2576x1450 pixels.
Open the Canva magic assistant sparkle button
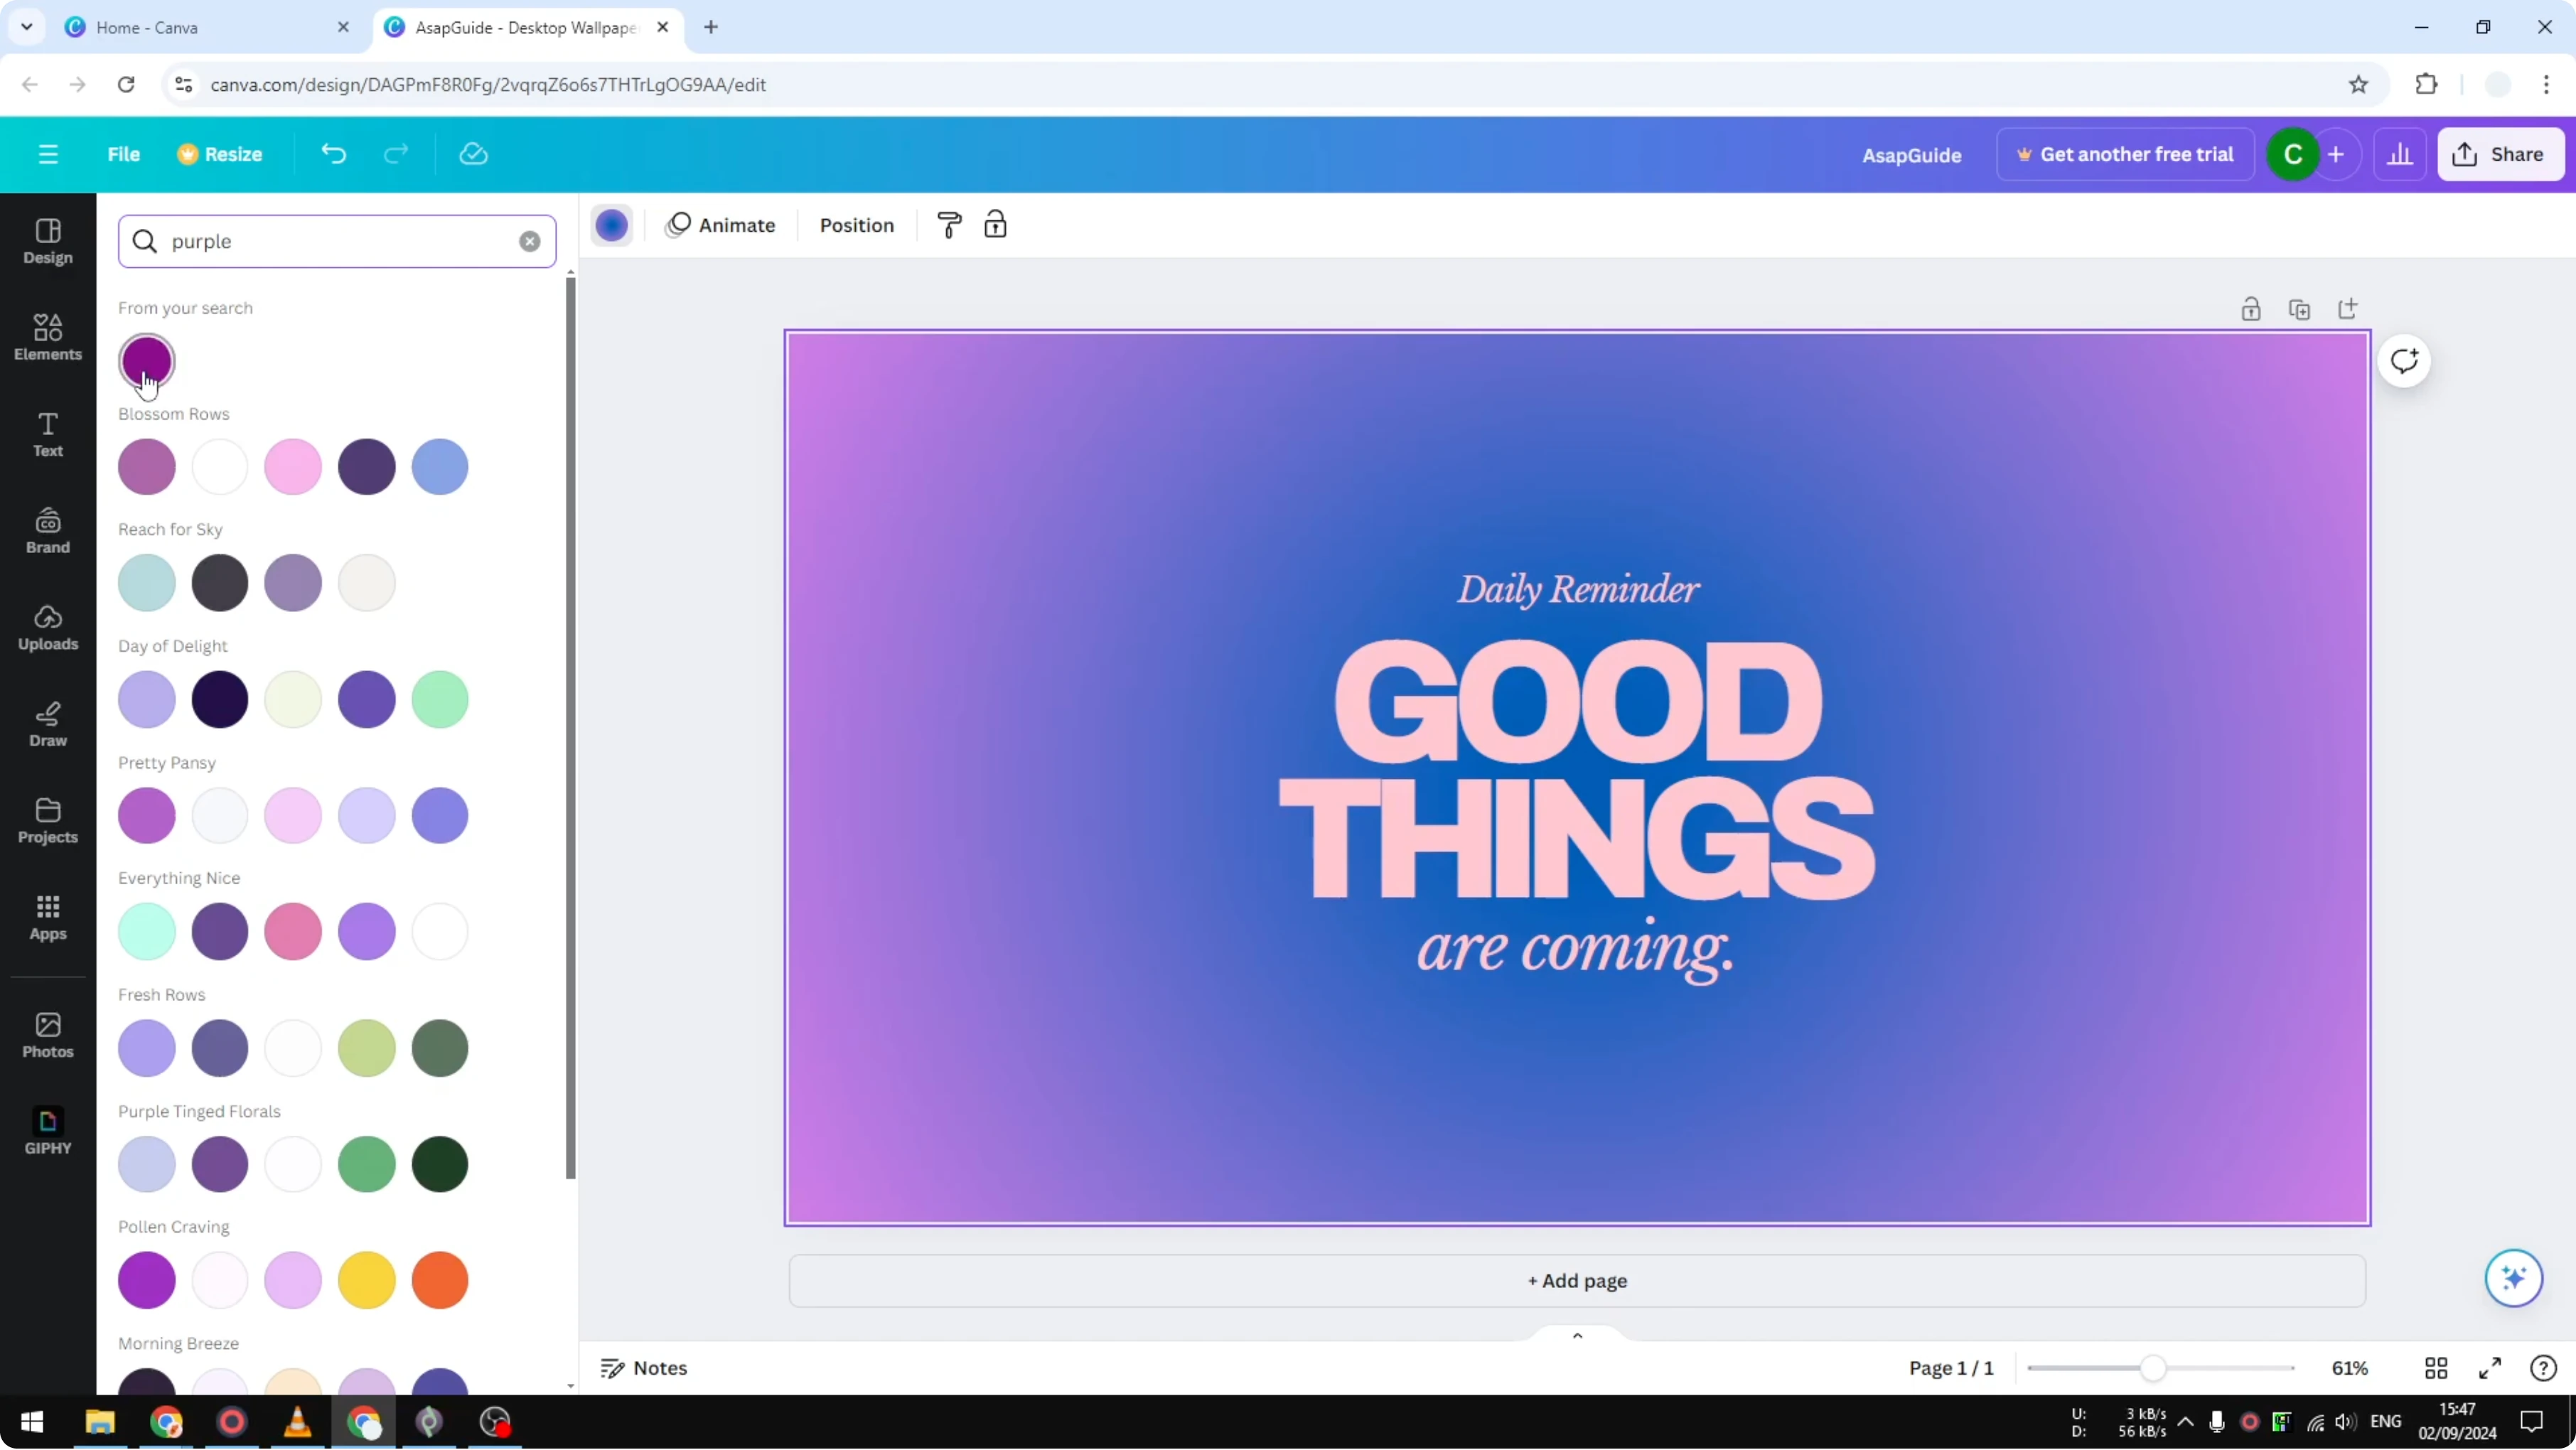(x=2514, y=1278)
